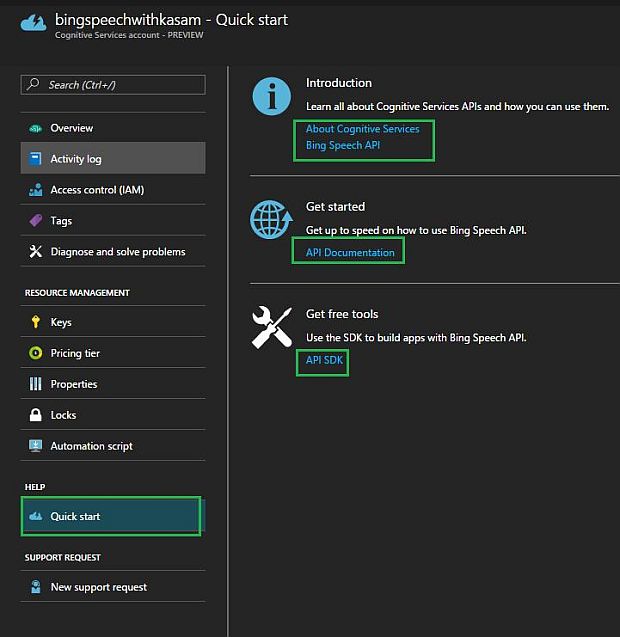Click the purple Tags icon
620x637 pixels.
click(35, 221)
